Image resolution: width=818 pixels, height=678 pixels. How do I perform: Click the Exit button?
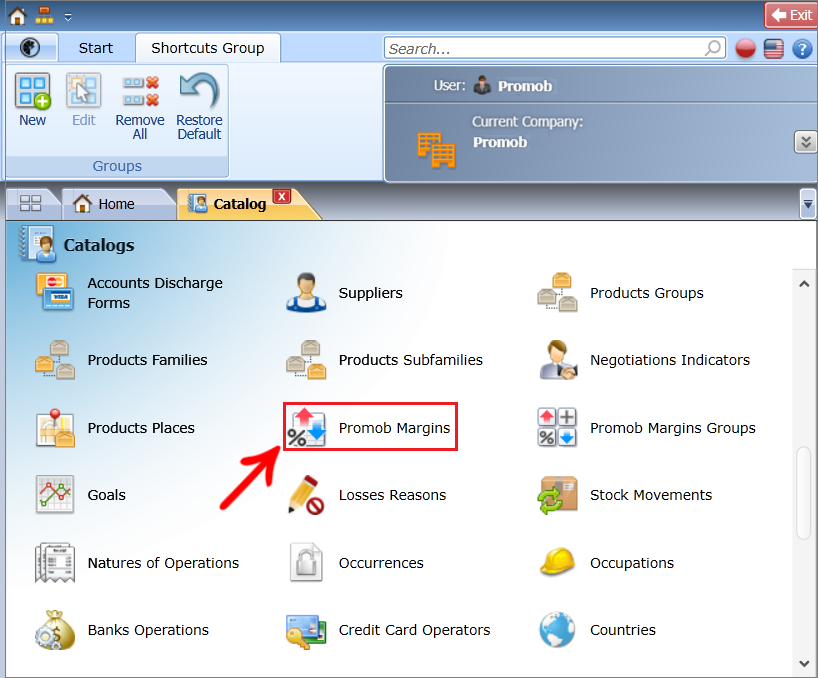[x=791, y=15]
